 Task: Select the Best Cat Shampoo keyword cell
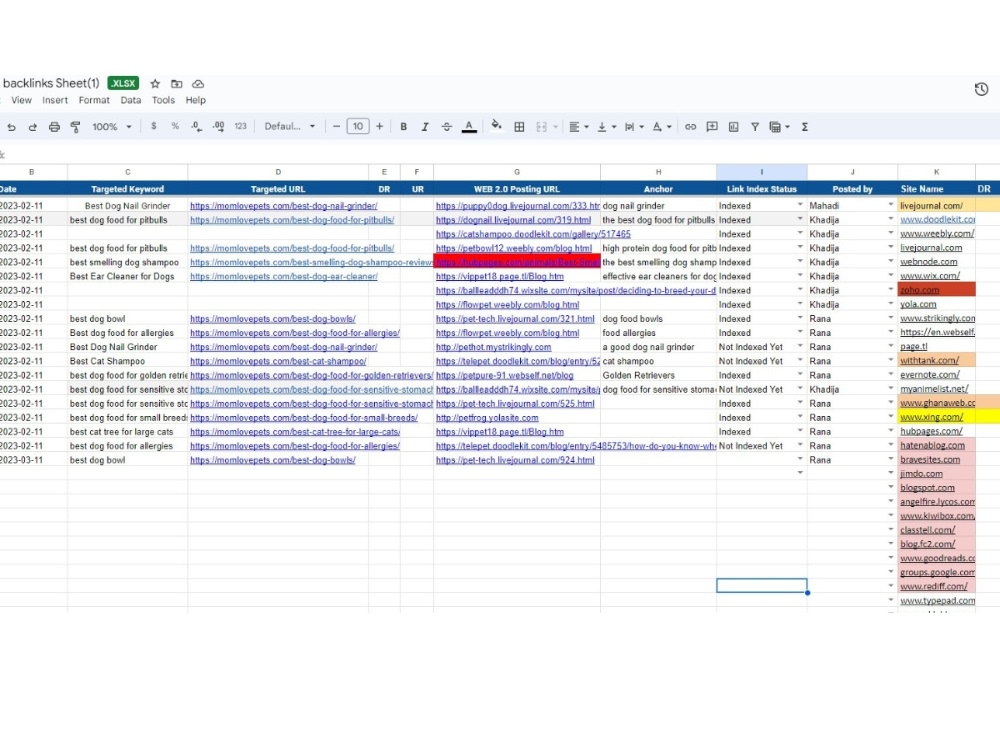pyautogui.click(x=128, y=361)
